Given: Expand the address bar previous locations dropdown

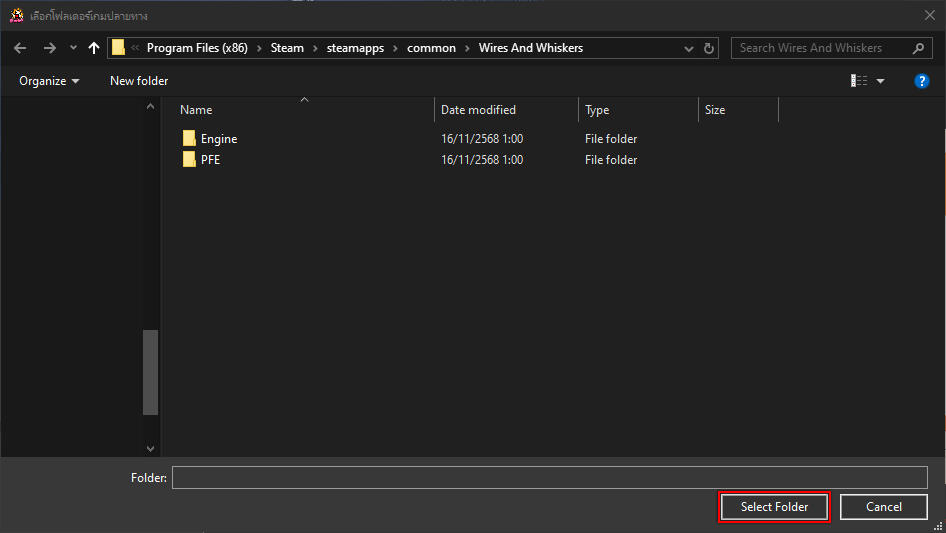Looking at the screenshot, I should [689, 48].
